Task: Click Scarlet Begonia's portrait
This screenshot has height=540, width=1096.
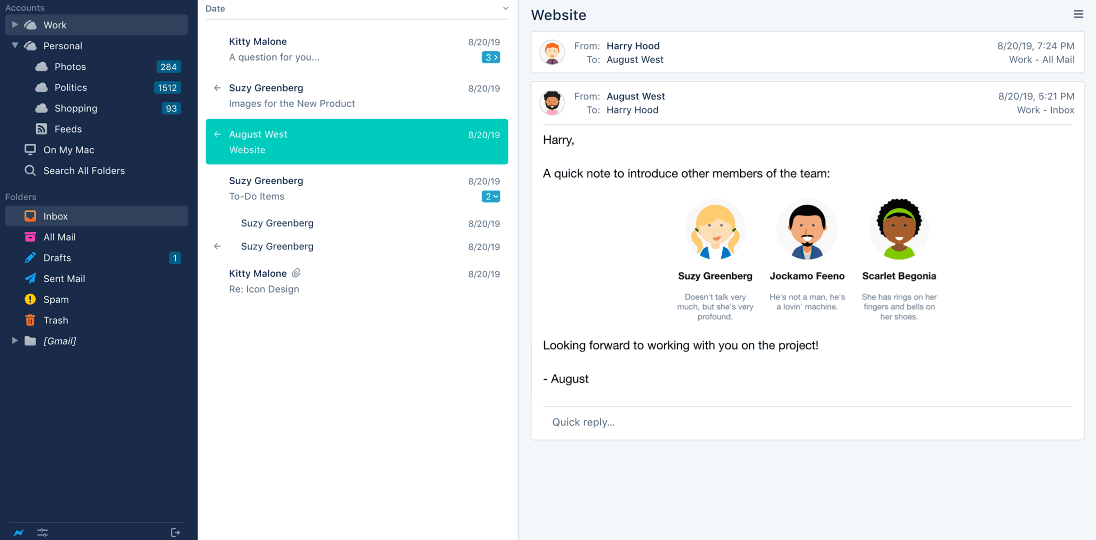Action: 899,229
